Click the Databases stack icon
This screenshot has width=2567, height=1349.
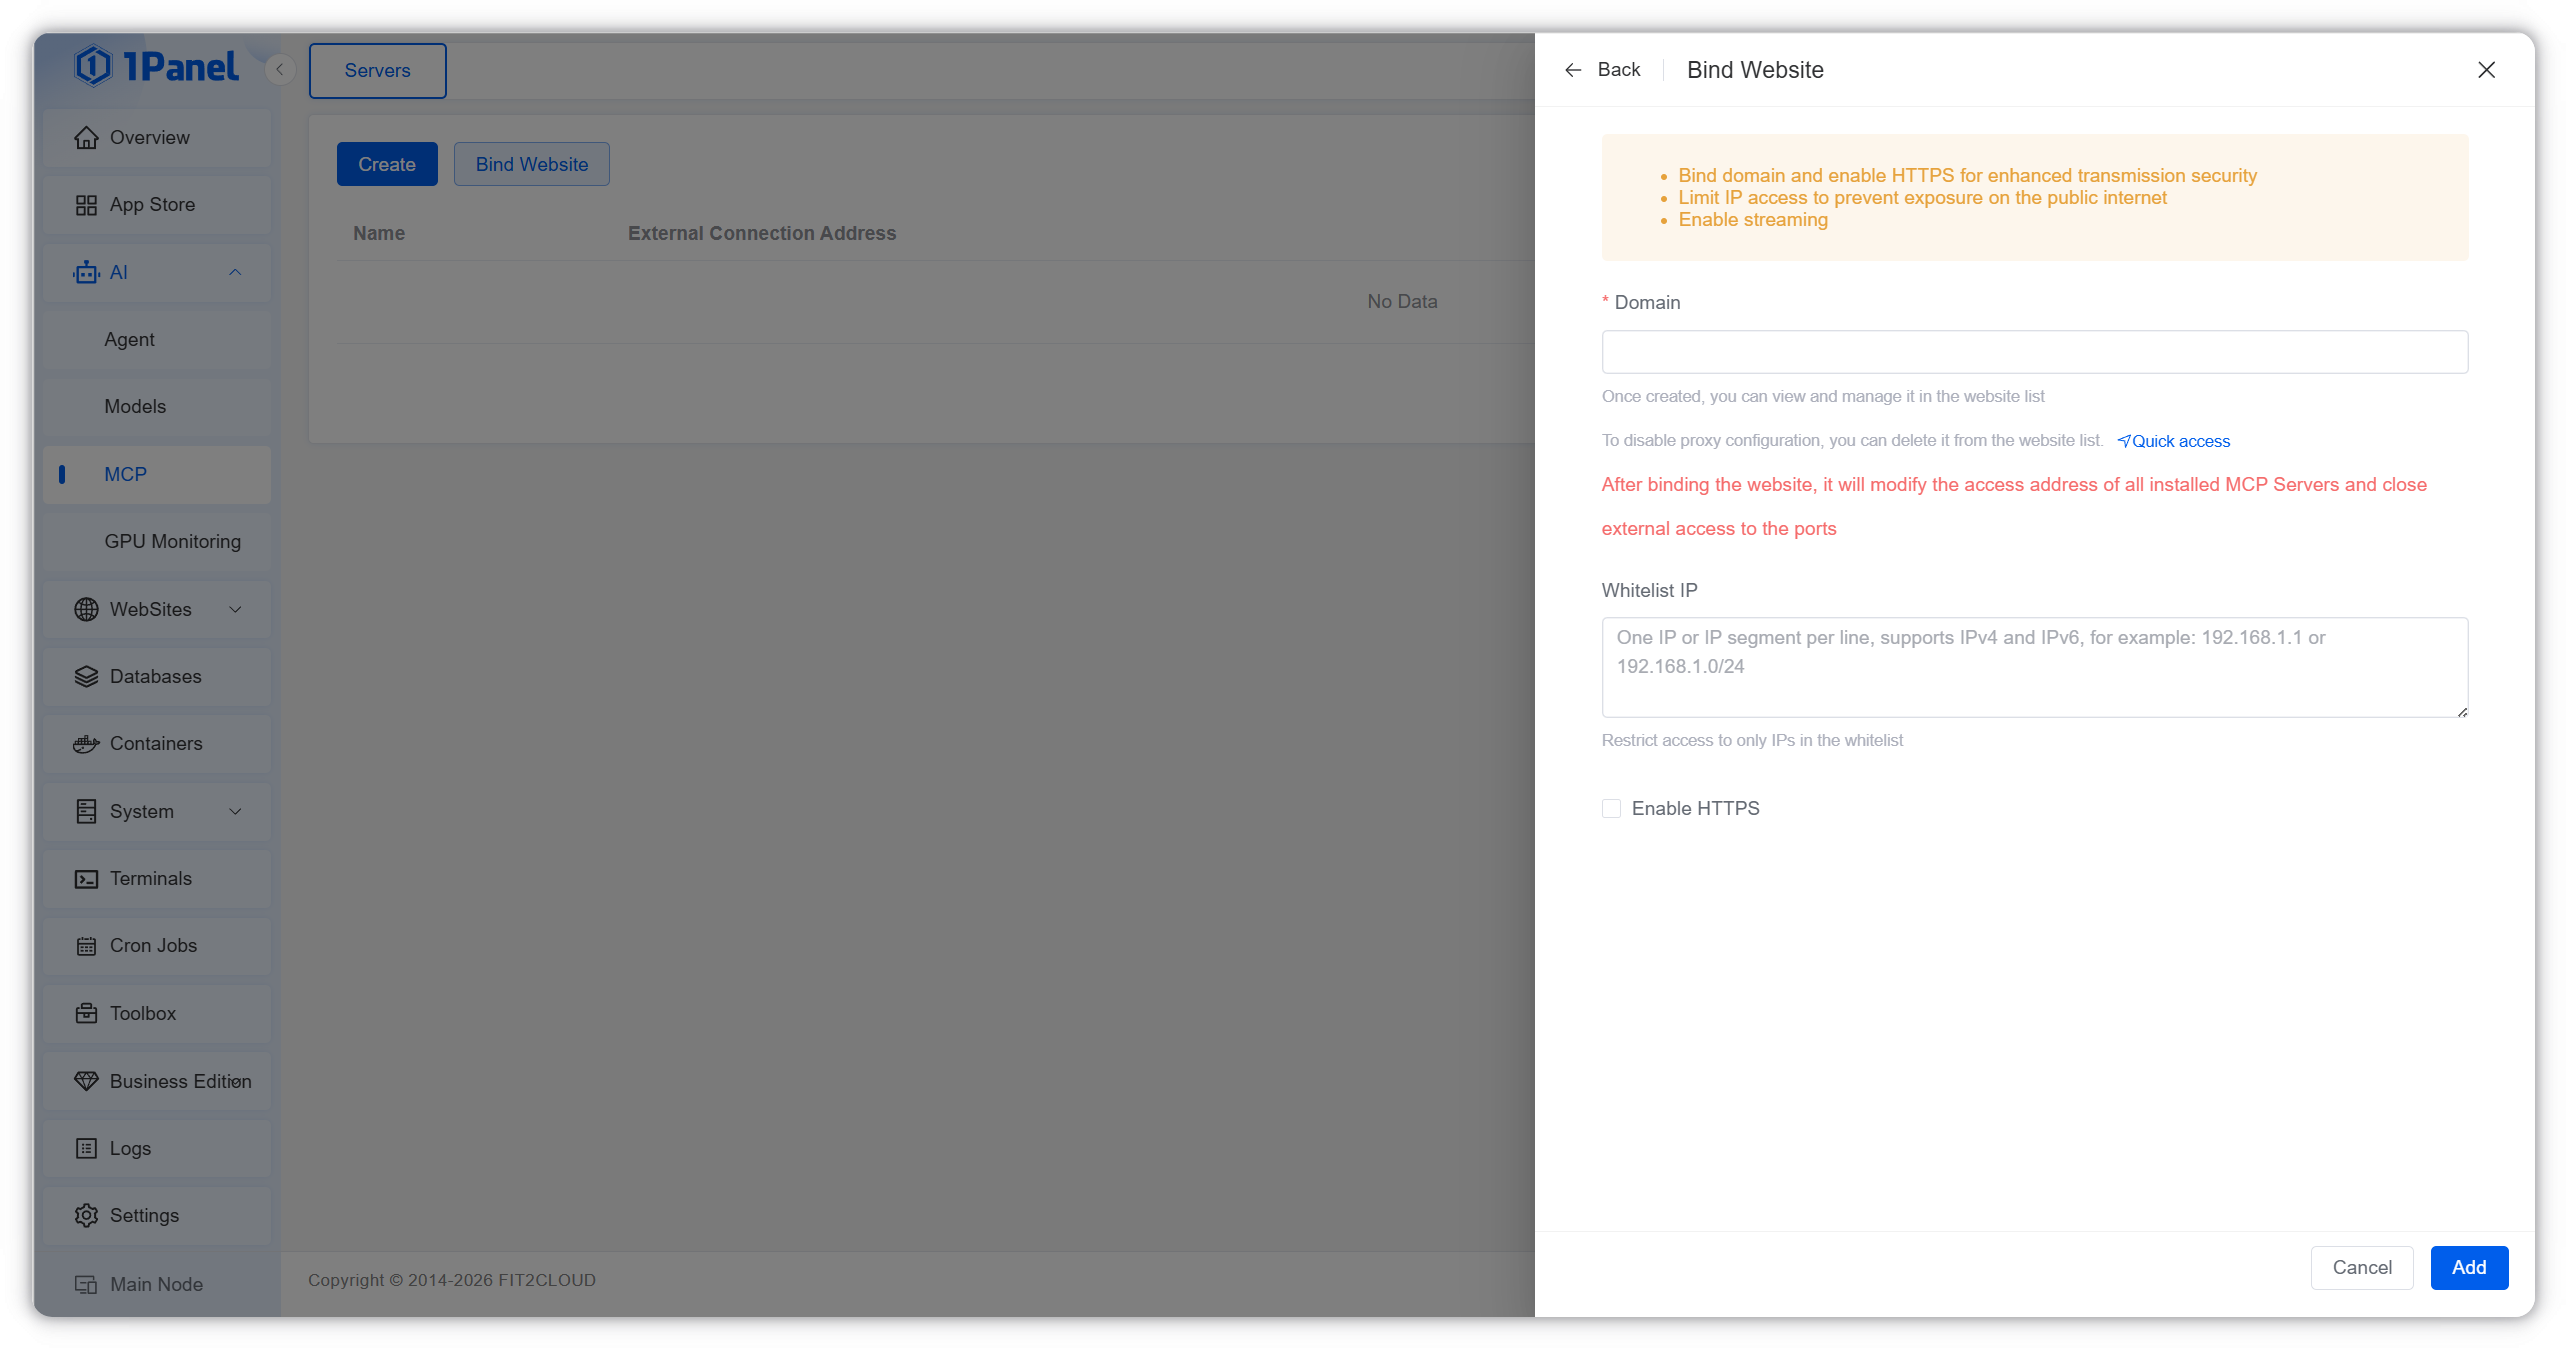coord(87,677)
